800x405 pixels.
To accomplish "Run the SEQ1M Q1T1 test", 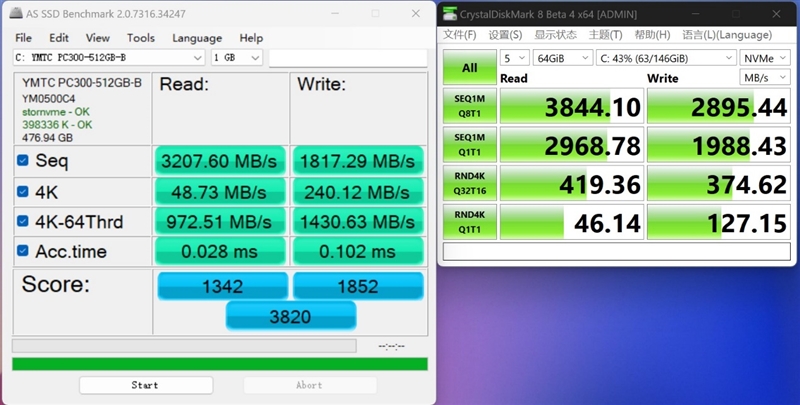I will [469, 145].
